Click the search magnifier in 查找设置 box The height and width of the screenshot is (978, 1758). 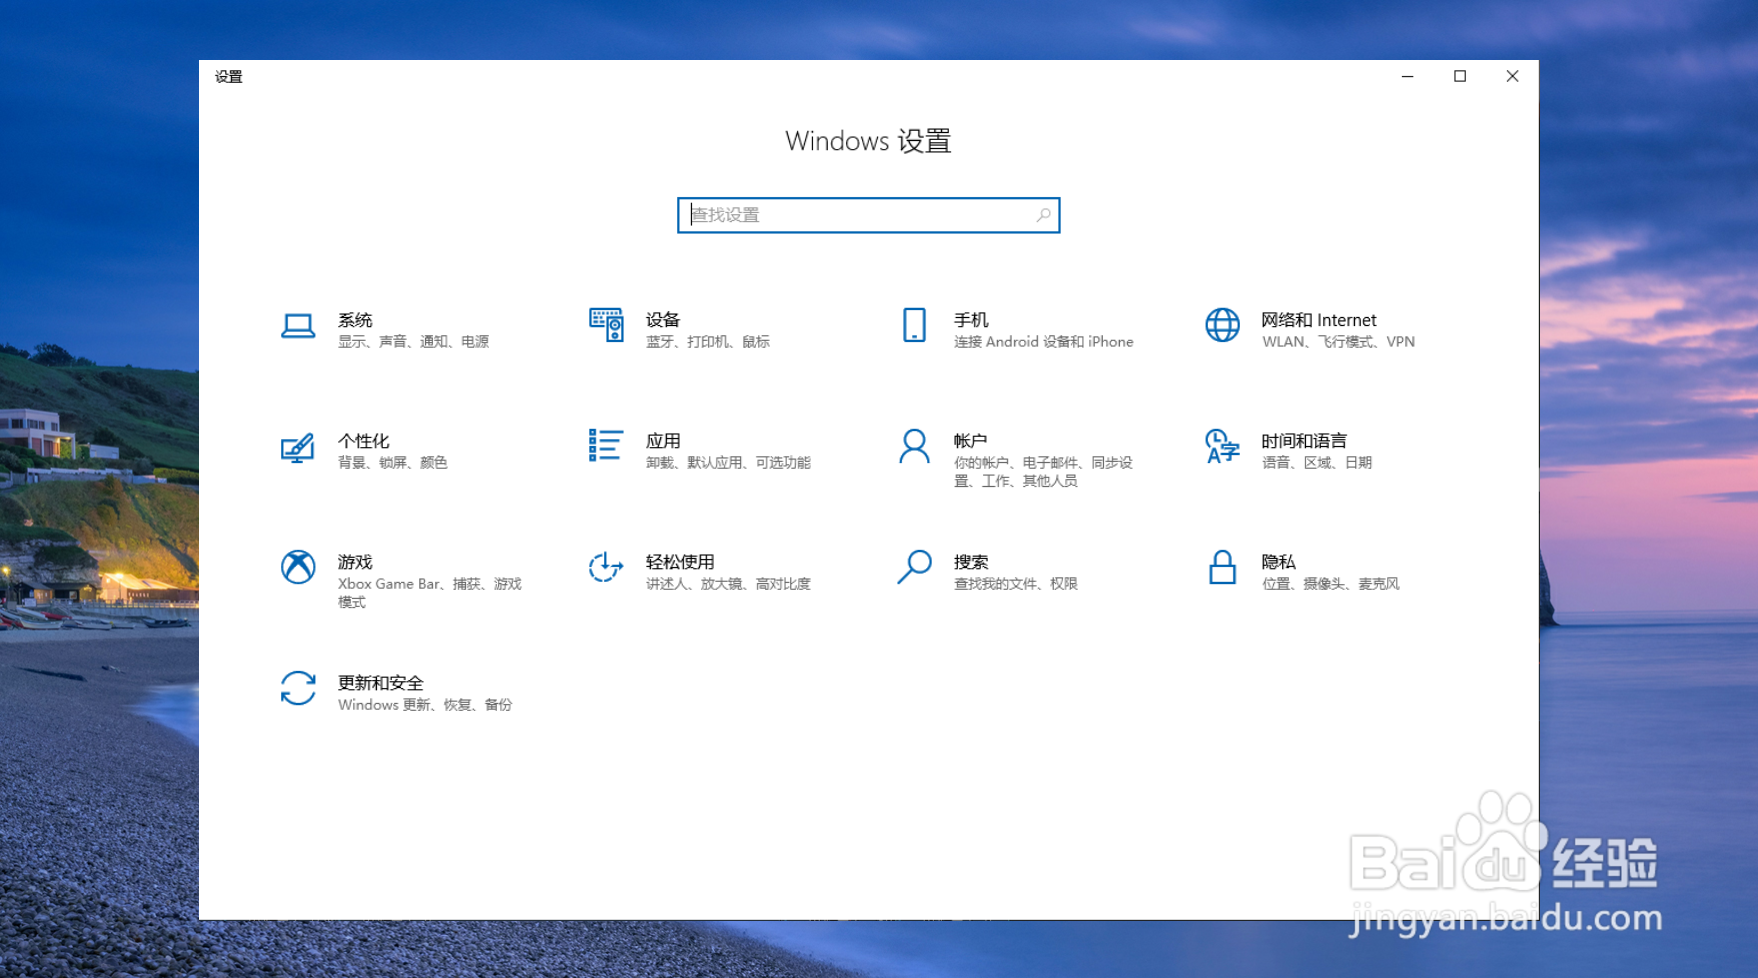[x=1043, y=215]
